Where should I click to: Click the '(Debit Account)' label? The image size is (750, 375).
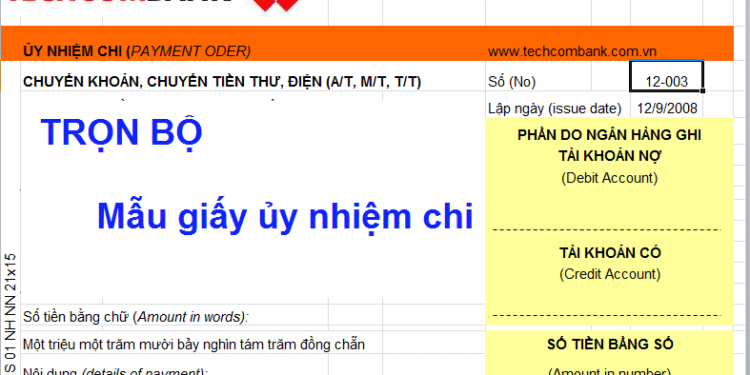coord(609,178)
